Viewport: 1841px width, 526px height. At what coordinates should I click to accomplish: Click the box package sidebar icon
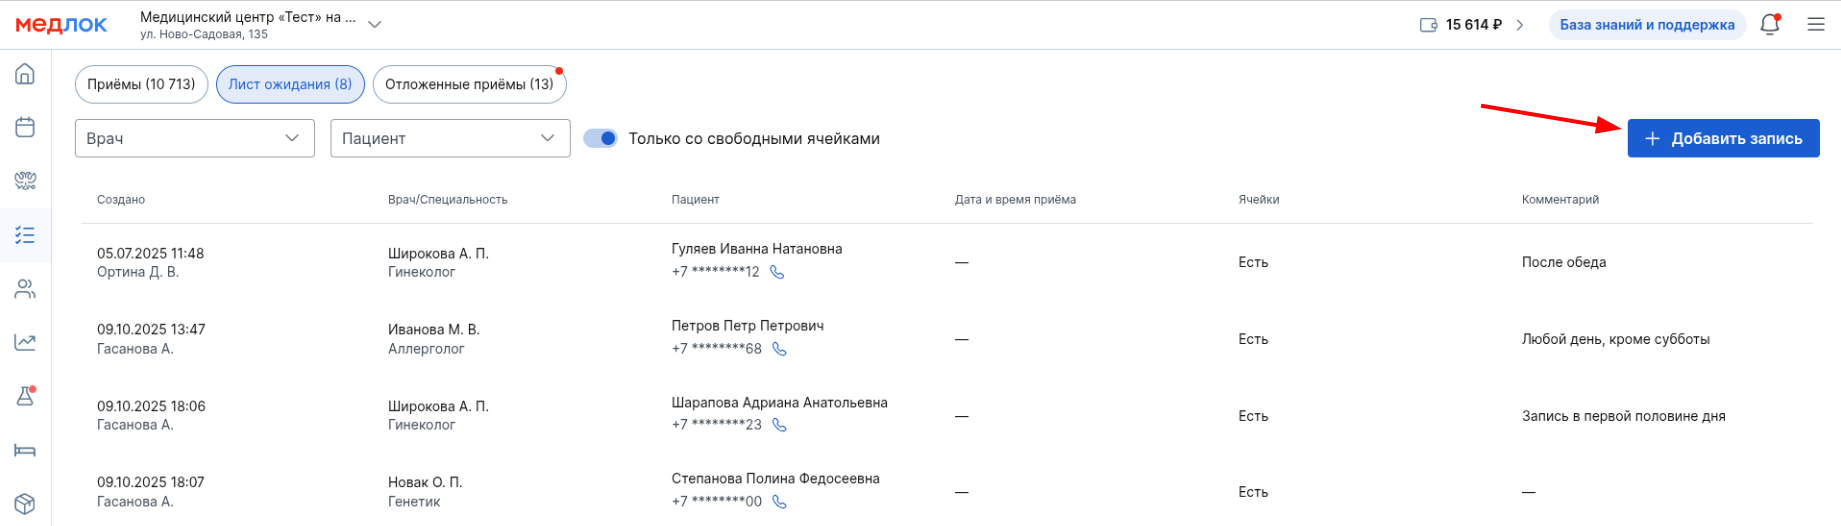pos(25,503)
